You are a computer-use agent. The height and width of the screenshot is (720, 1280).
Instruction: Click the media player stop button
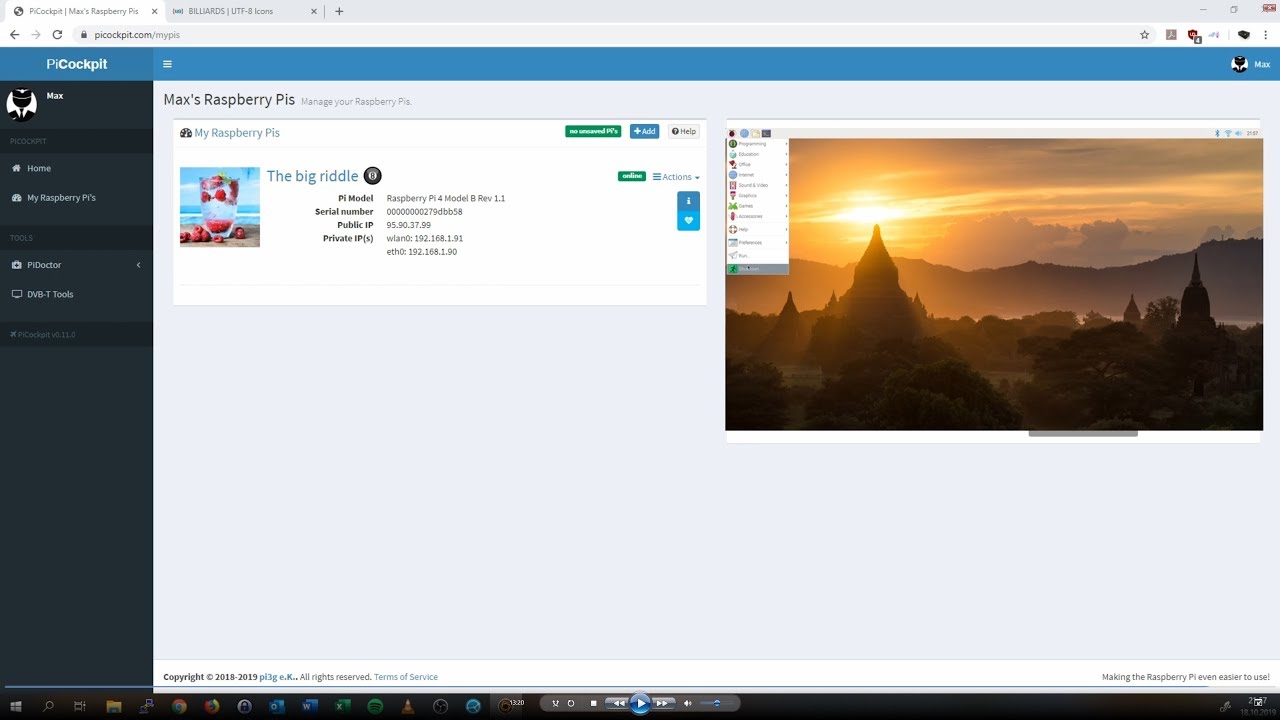[x=593, y=703]
